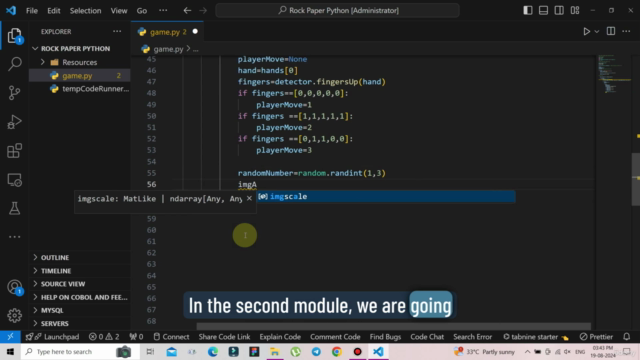Accept the imgscale autocomplete suggestion
The width and height of the screenshot is (640, 360).
(386, 196)
